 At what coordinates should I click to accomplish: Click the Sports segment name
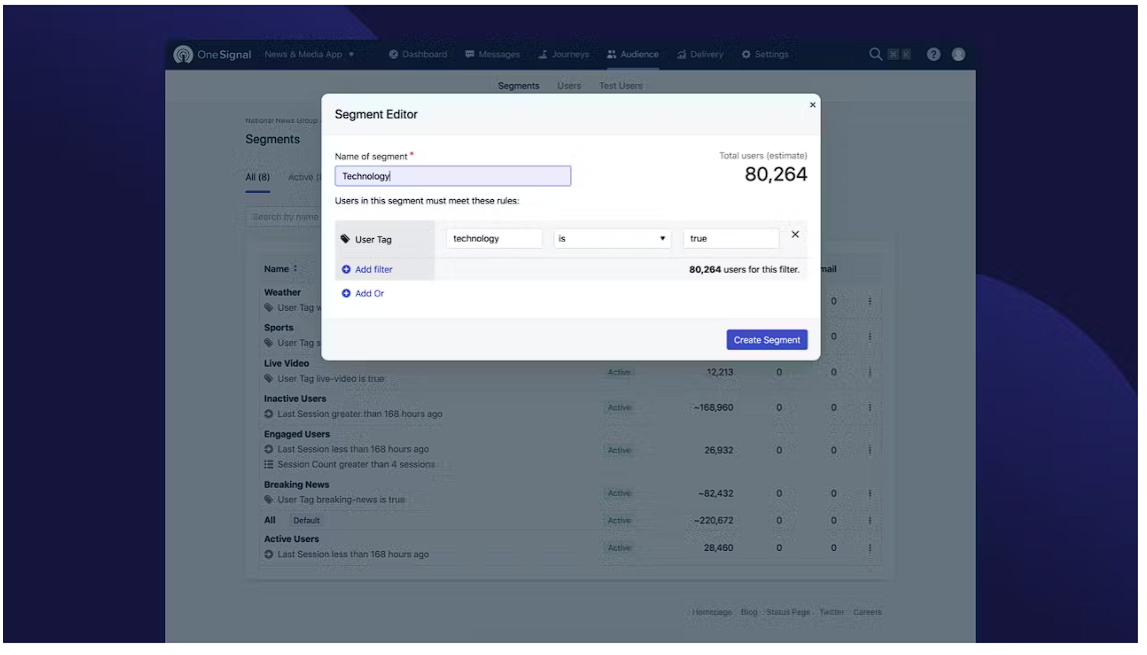280,329
